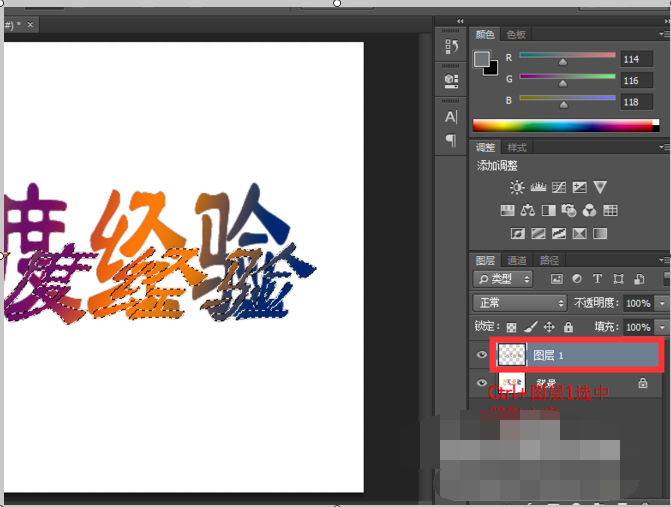Add a Black & White adjustment
The width and height of the screenshot is (671, 507).
click(548, 211)
